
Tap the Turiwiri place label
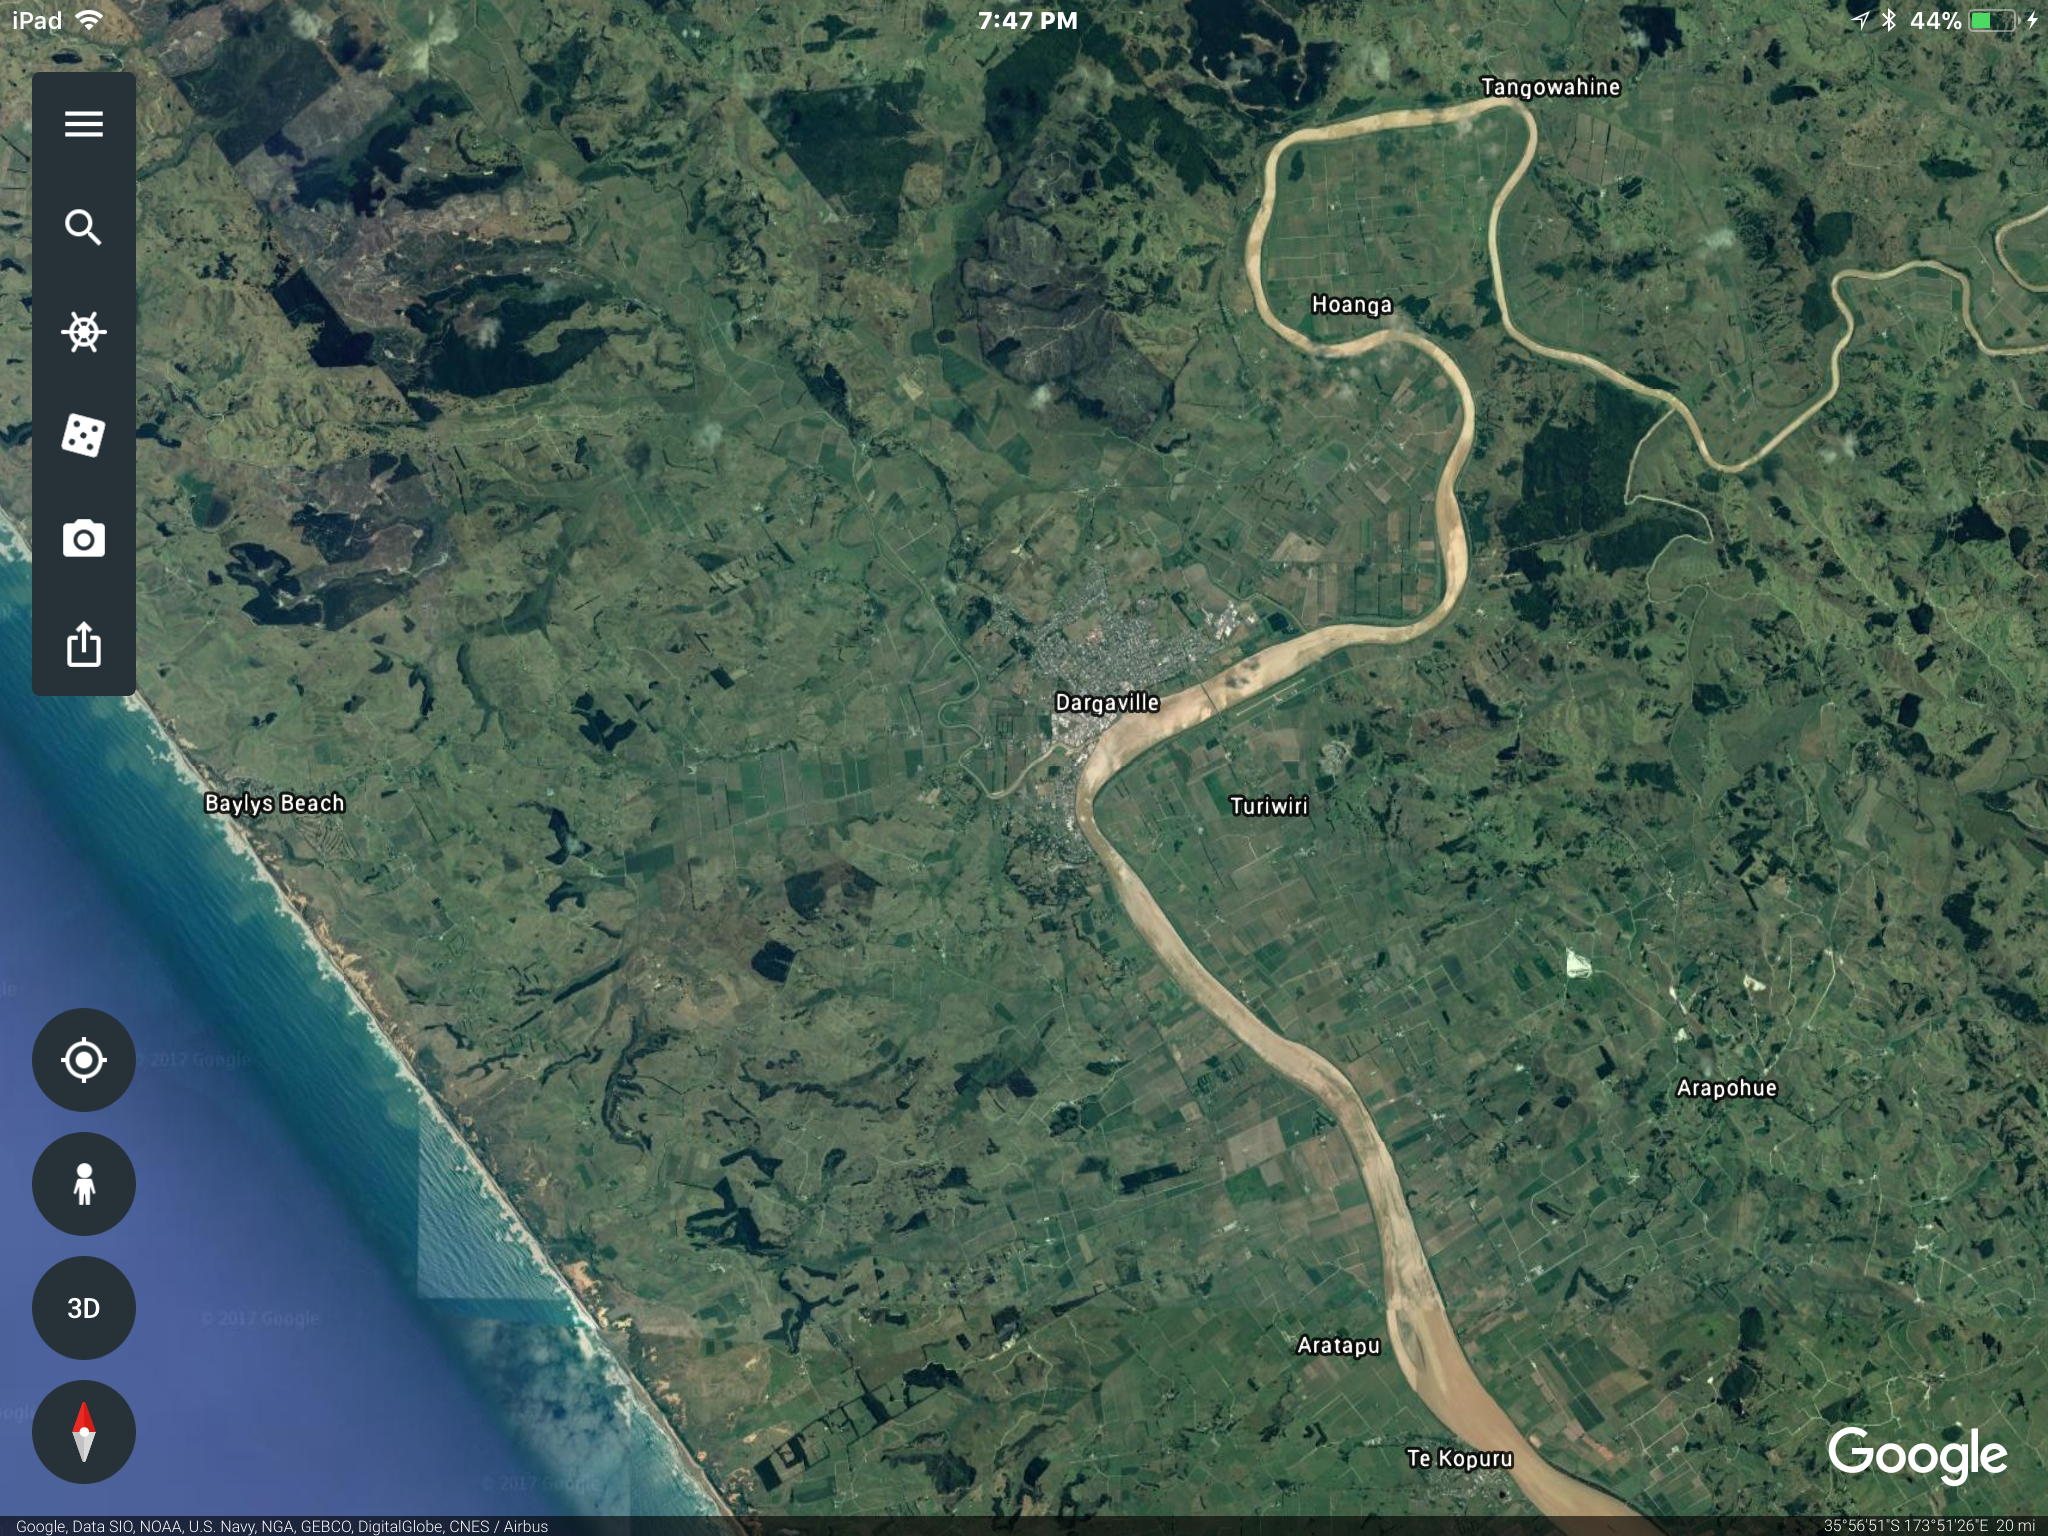click(x=1268, y=806)
